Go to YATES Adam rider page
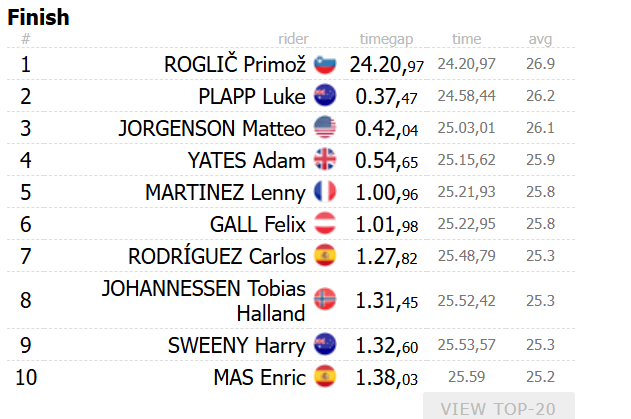This screenshot has height=419, width=631. click(x=246, y=159)
